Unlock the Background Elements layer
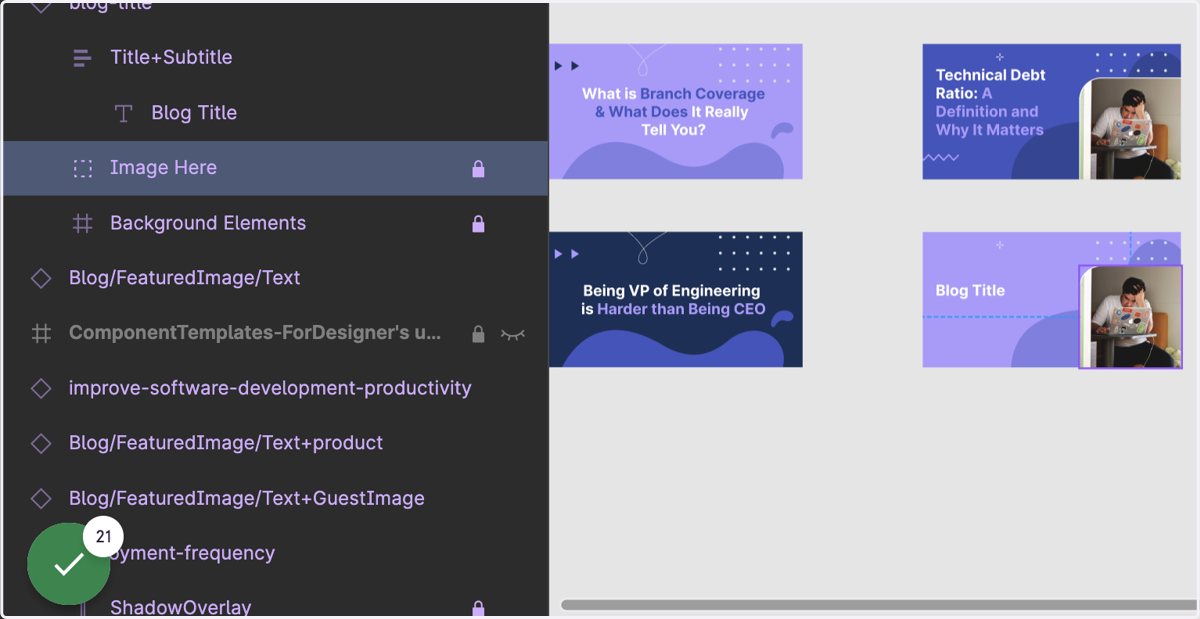This screenshot has height=619, width=1200. [x=478, y=223]
